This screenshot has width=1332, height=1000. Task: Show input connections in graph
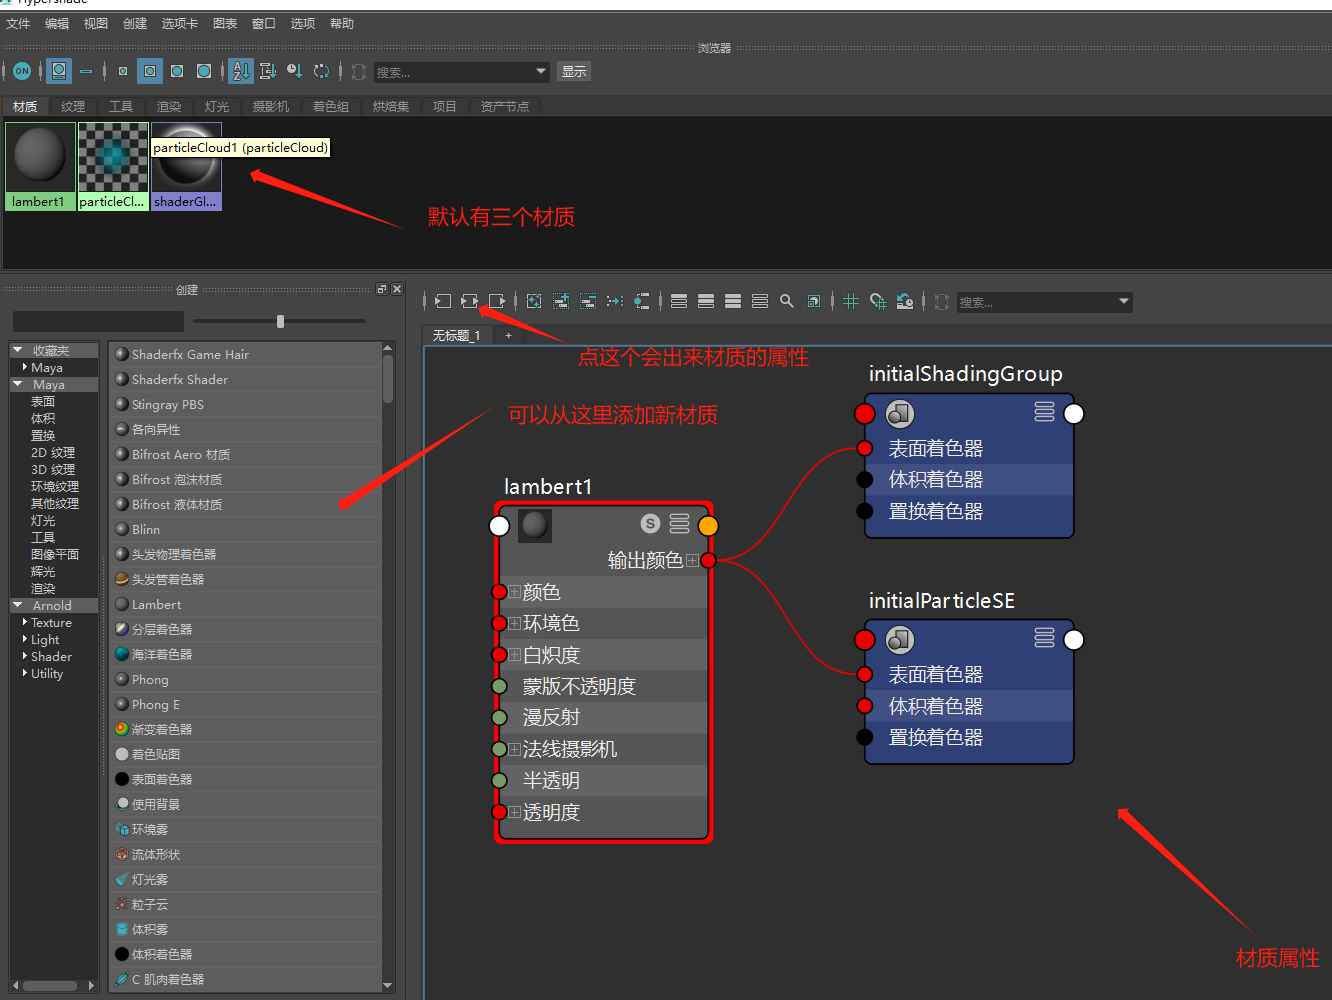(x=442, y=301)
